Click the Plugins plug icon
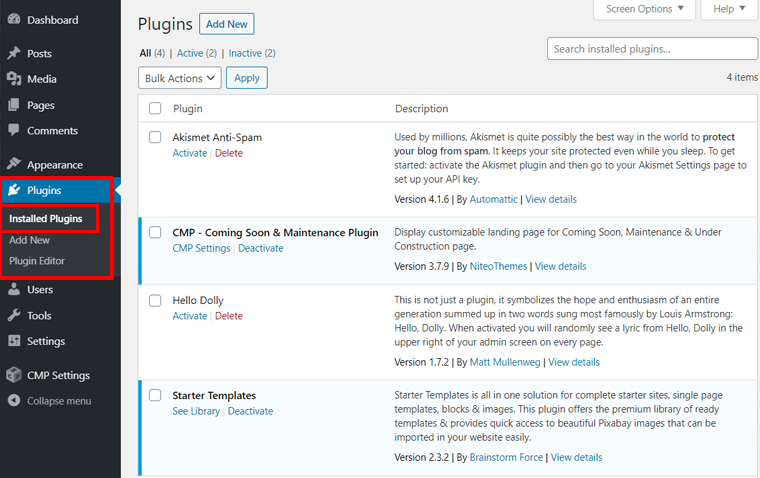Viewport: 760px width, 478px height. [x=14, y=190]
